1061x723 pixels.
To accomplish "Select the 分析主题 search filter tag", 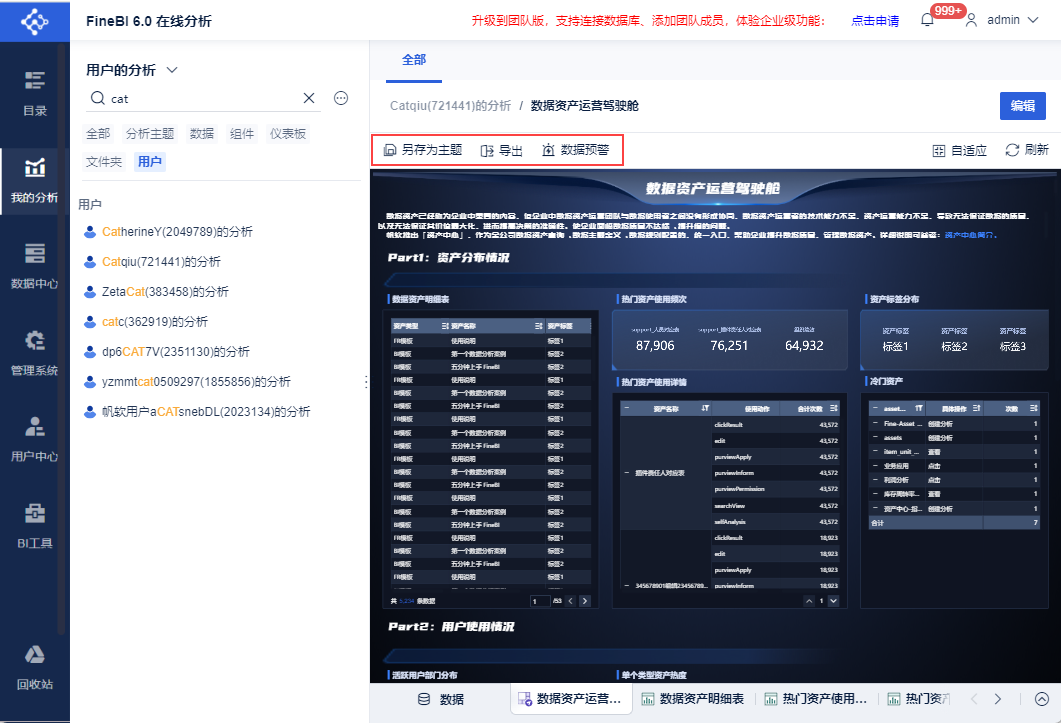I will [150, 134].
